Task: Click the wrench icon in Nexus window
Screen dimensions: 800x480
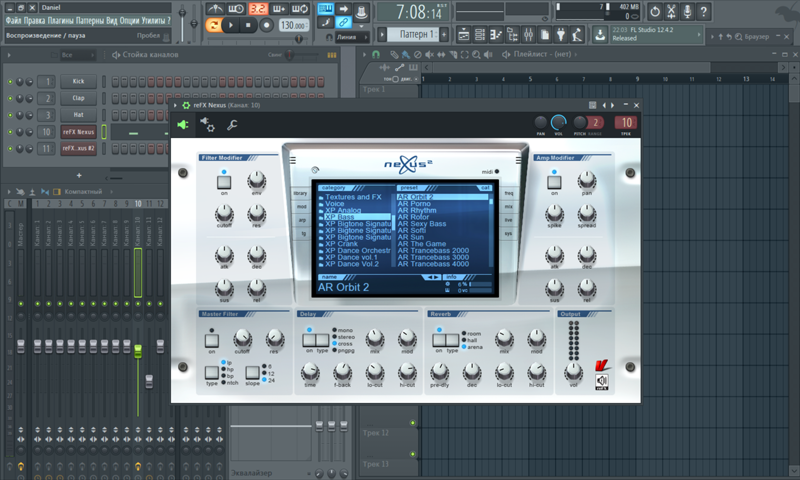Action: [x=232, y=124]
